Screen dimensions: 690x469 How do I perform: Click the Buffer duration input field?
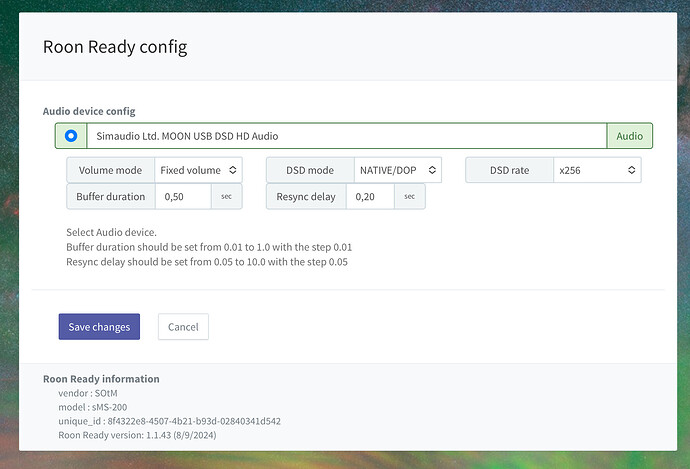(183, 197)
